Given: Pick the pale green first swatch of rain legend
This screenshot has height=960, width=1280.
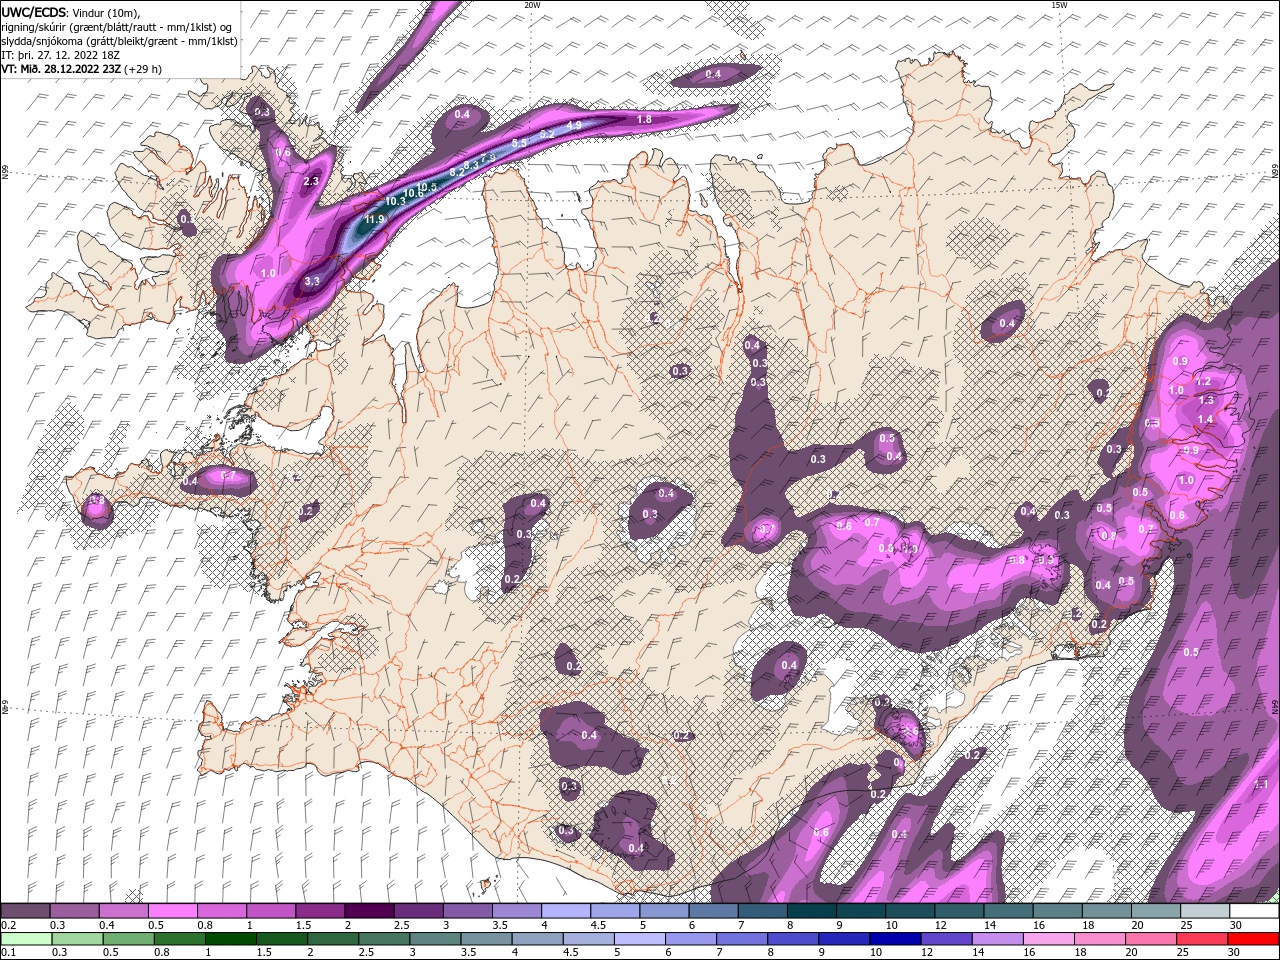Looking at the screenshot, I should [26, 939].
